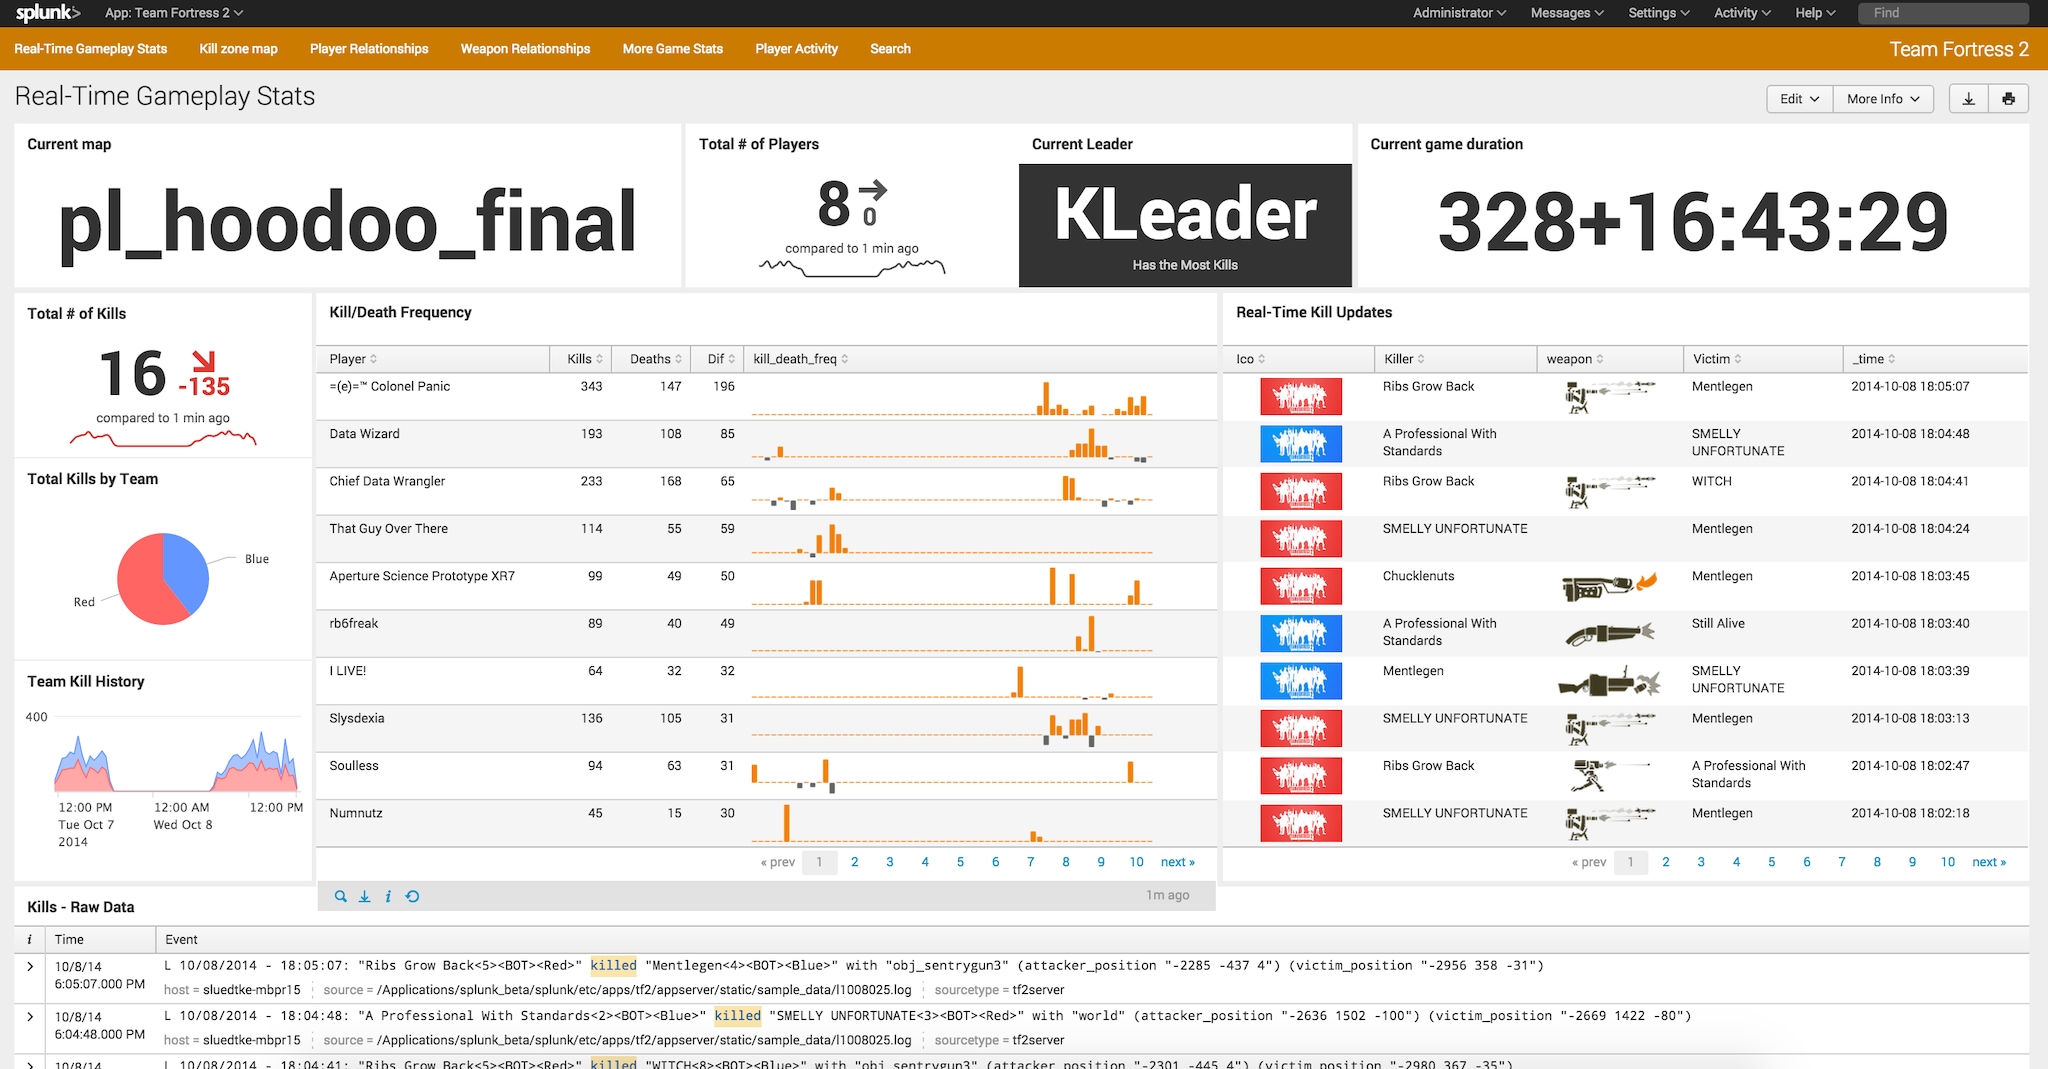This screenshot has width=2048, height=1069.
Task: Download the dashboard with the export icon
Action: 1968,99
